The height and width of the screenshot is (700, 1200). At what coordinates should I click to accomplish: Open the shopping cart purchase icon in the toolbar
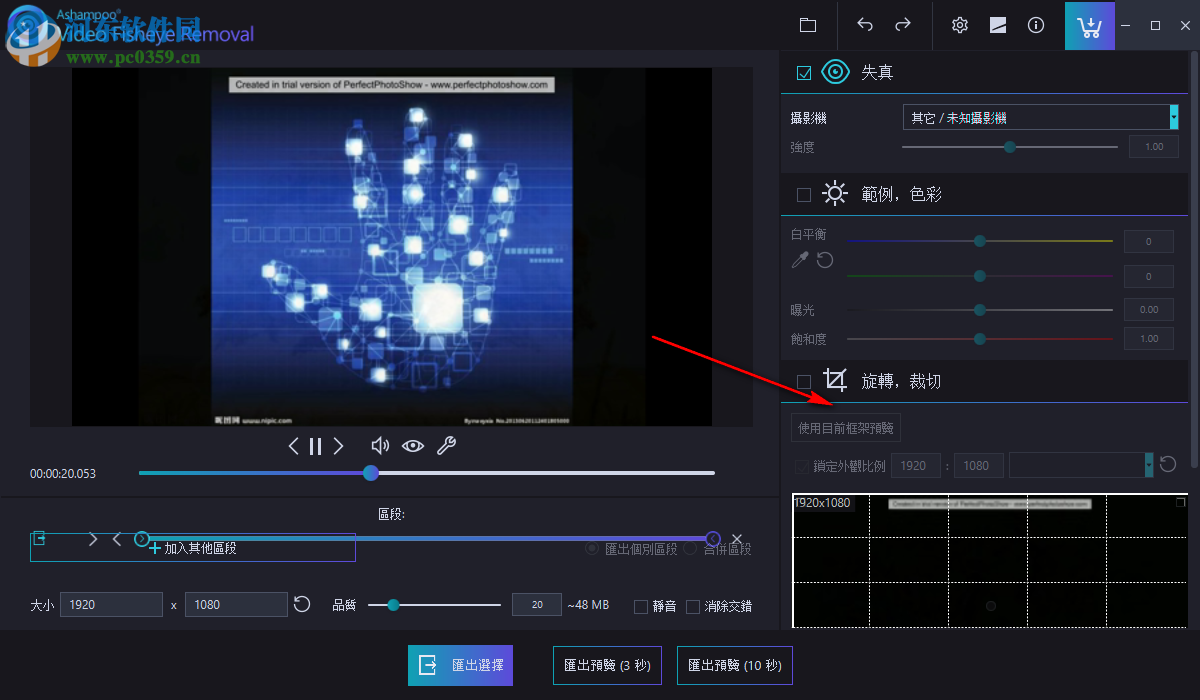[x=1089, y=25]
